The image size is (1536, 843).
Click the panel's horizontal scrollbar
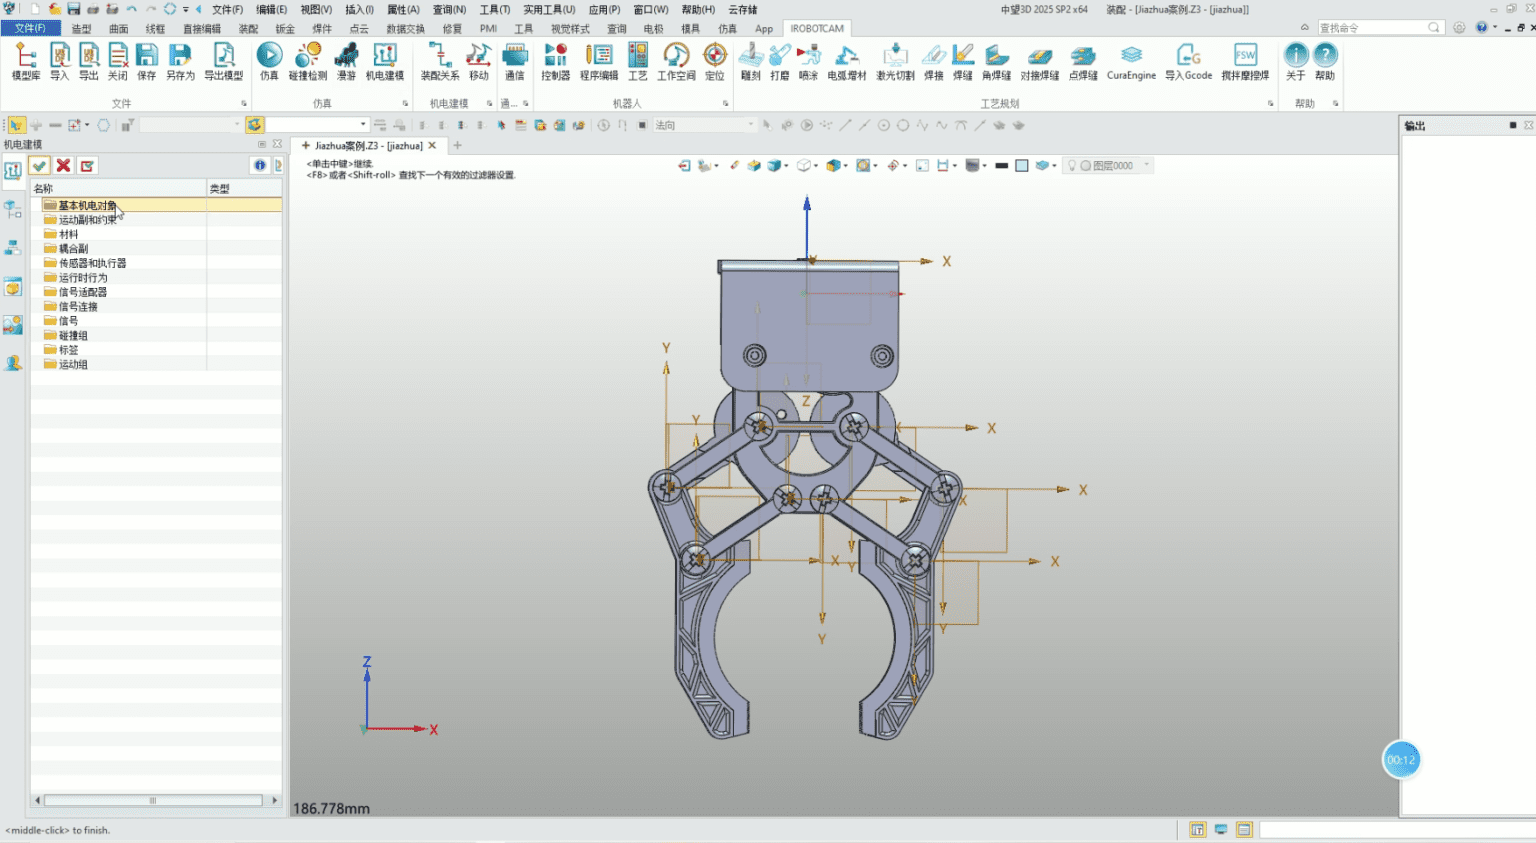tap(153, 800)
